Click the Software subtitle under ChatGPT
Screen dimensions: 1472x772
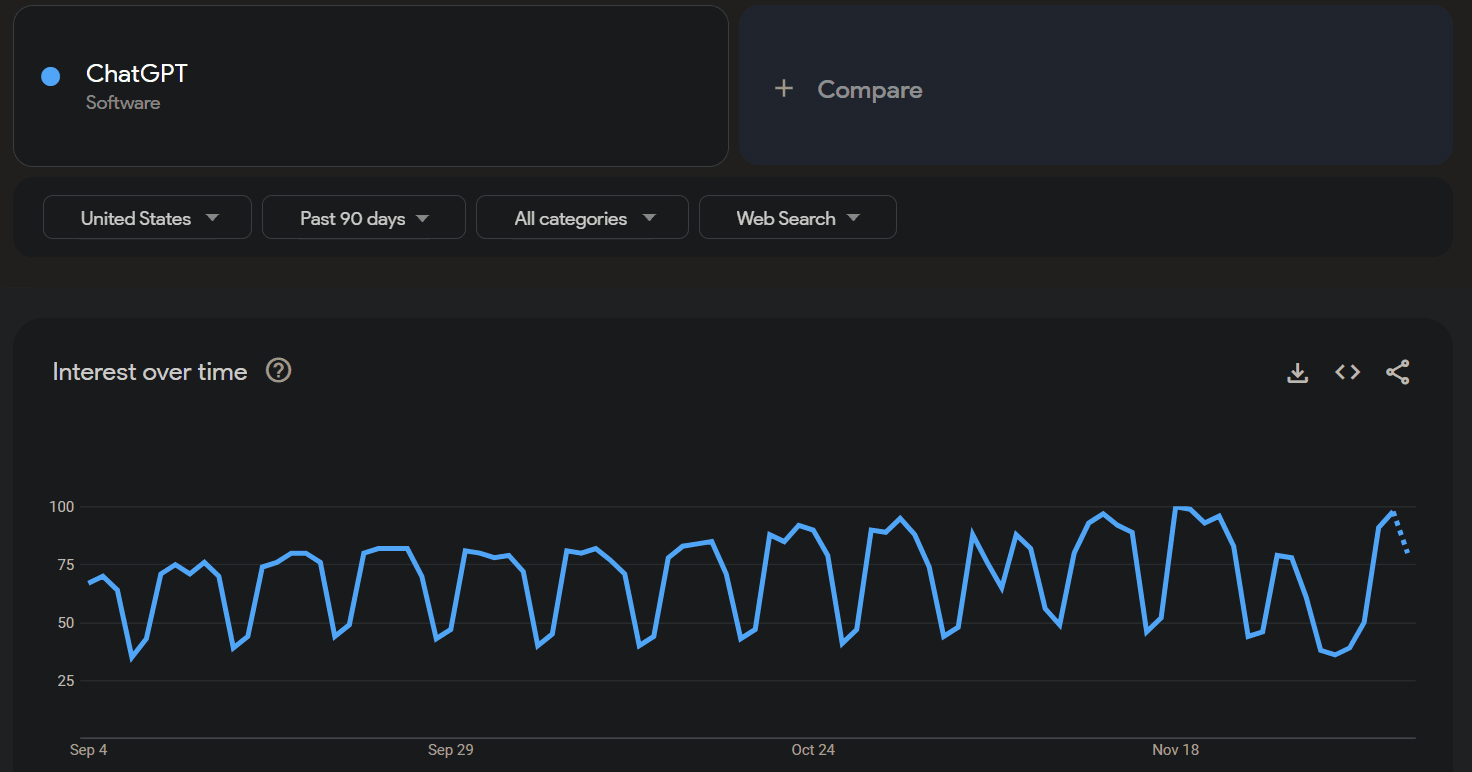pyautogui.click(x=123, y=103)
